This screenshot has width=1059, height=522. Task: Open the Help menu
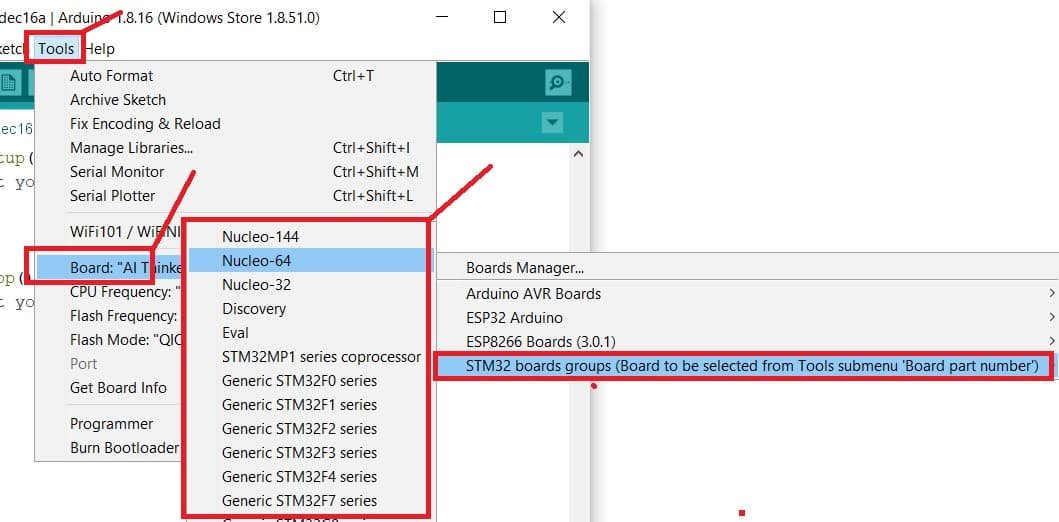point(99,49)
